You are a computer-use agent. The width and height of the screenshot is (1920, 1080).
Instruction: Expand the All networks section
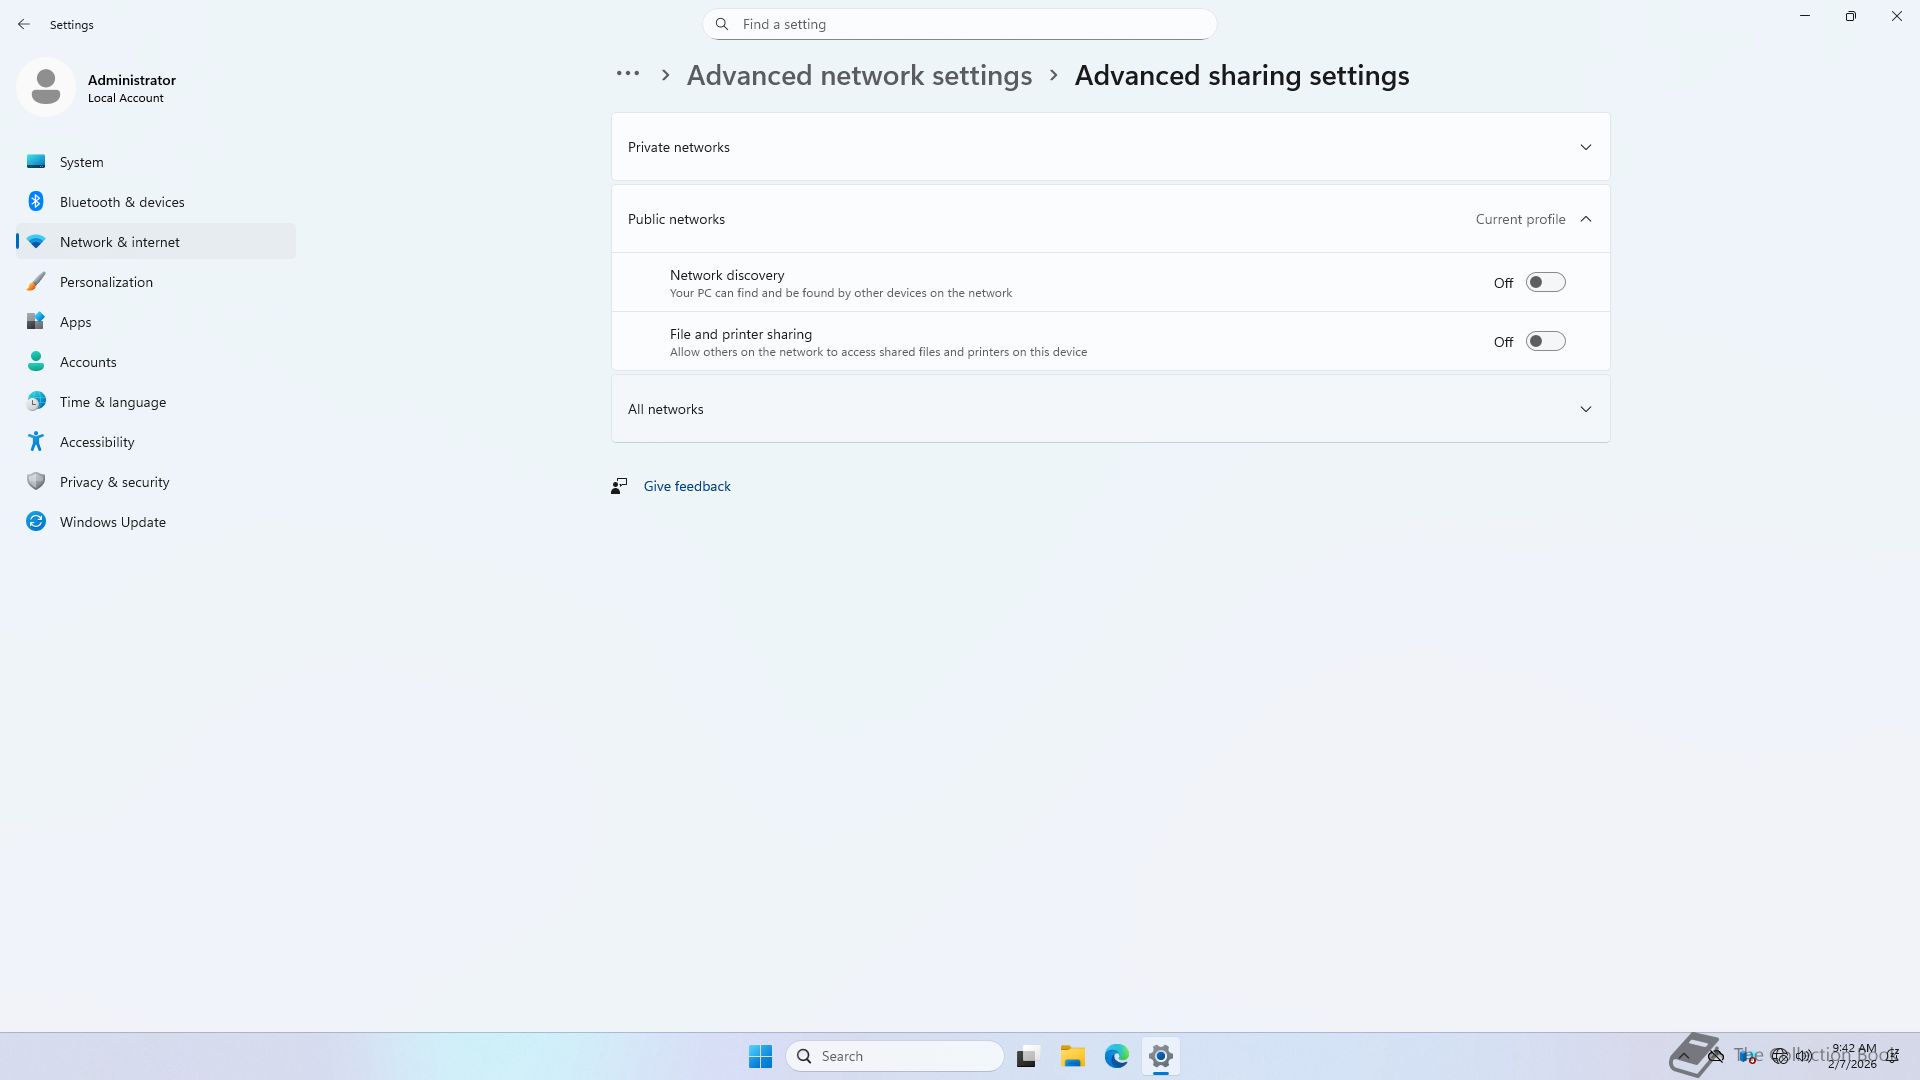coord(1585,409)
